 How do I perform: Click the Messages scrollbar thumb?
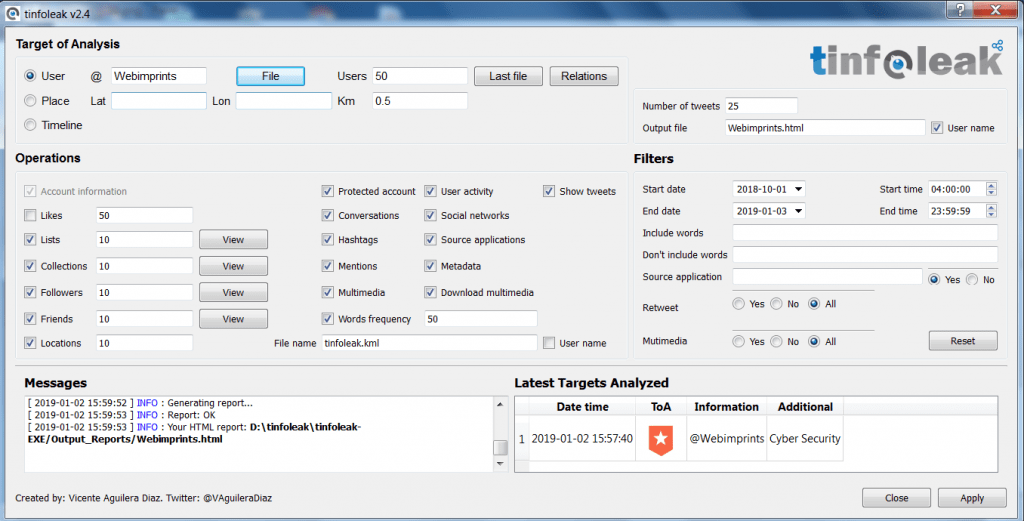tap(500, 447)
